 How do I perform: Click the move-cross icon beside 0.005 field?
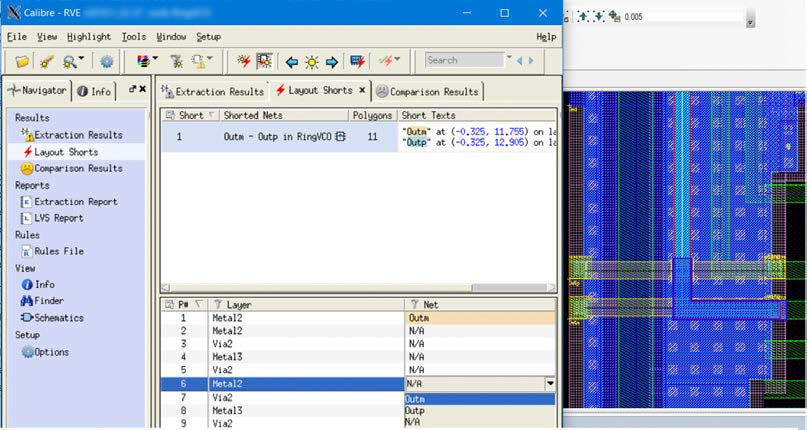click(615, 16)
